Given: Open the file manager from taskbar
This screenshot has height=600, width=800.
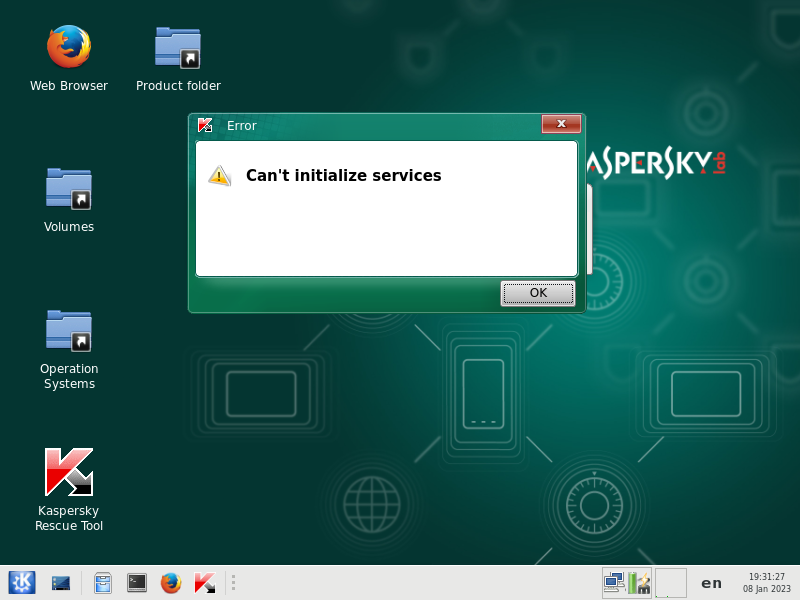Looking at the screenshot, I should 103,582.
